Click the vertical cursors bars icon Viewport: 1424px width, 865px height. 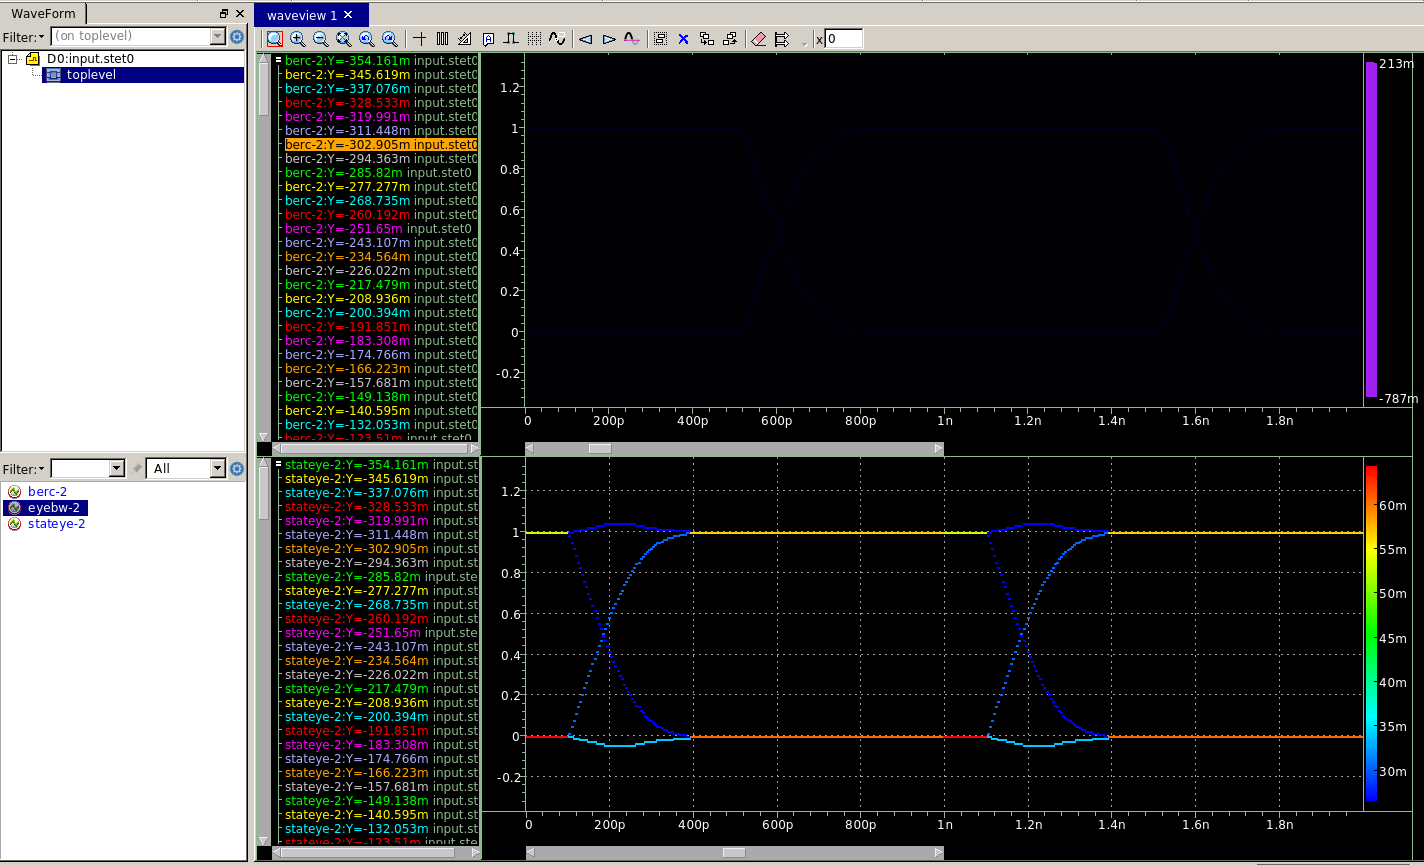pyautogui.click(x=442, y=39)
